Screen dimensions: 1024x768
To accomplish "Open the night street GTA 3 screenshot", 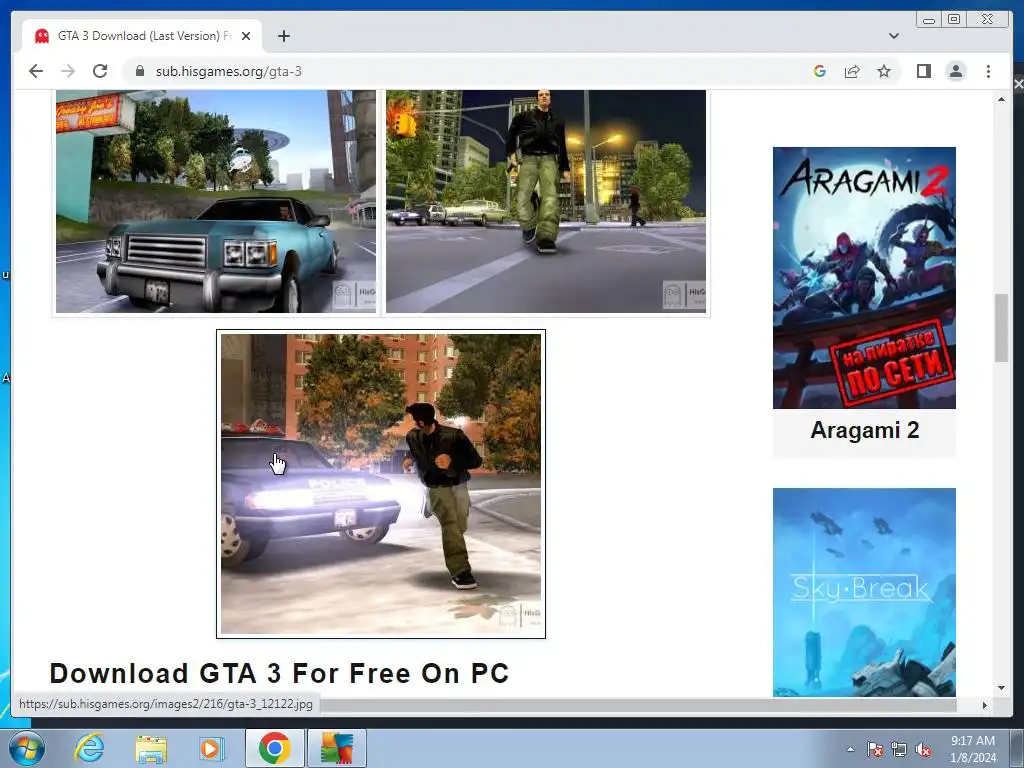I will pos(546,201).
